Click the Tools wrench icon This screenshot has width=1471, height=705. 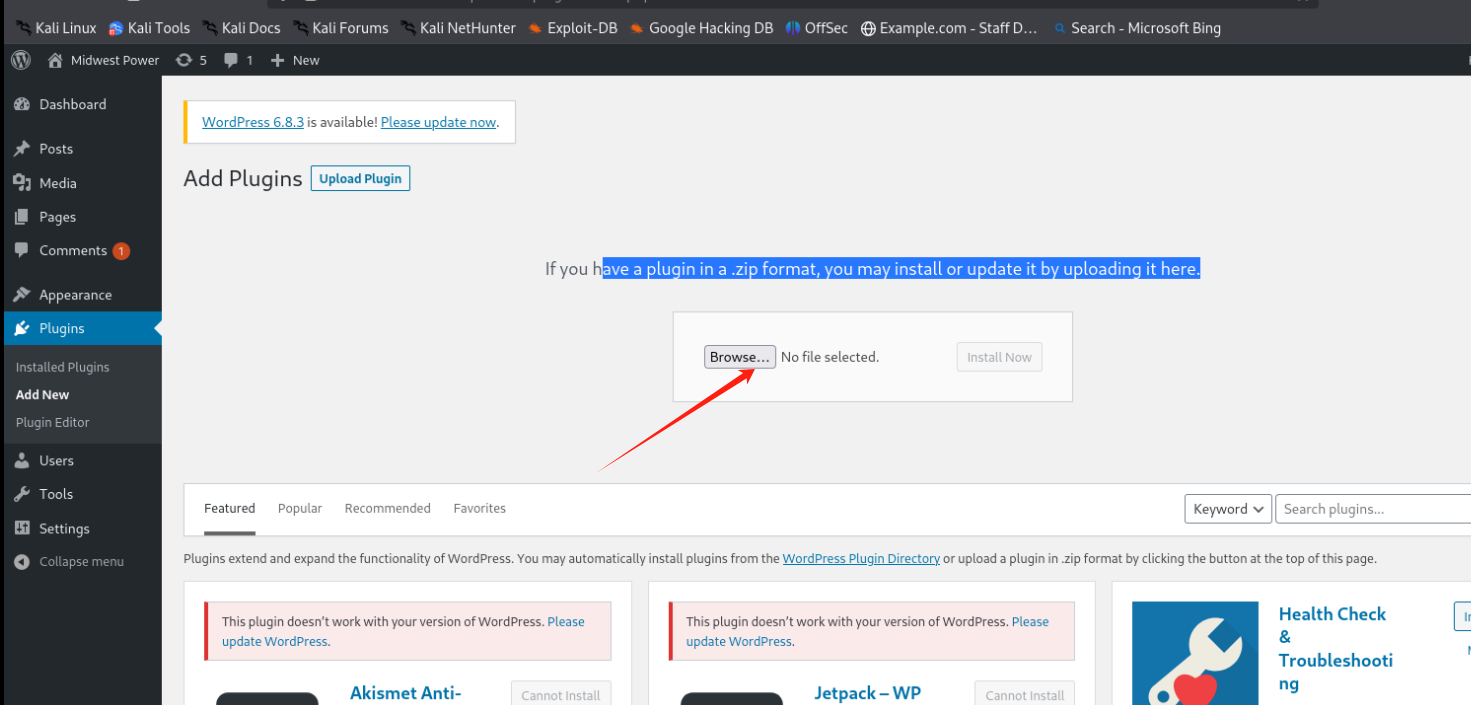point(22,494)
